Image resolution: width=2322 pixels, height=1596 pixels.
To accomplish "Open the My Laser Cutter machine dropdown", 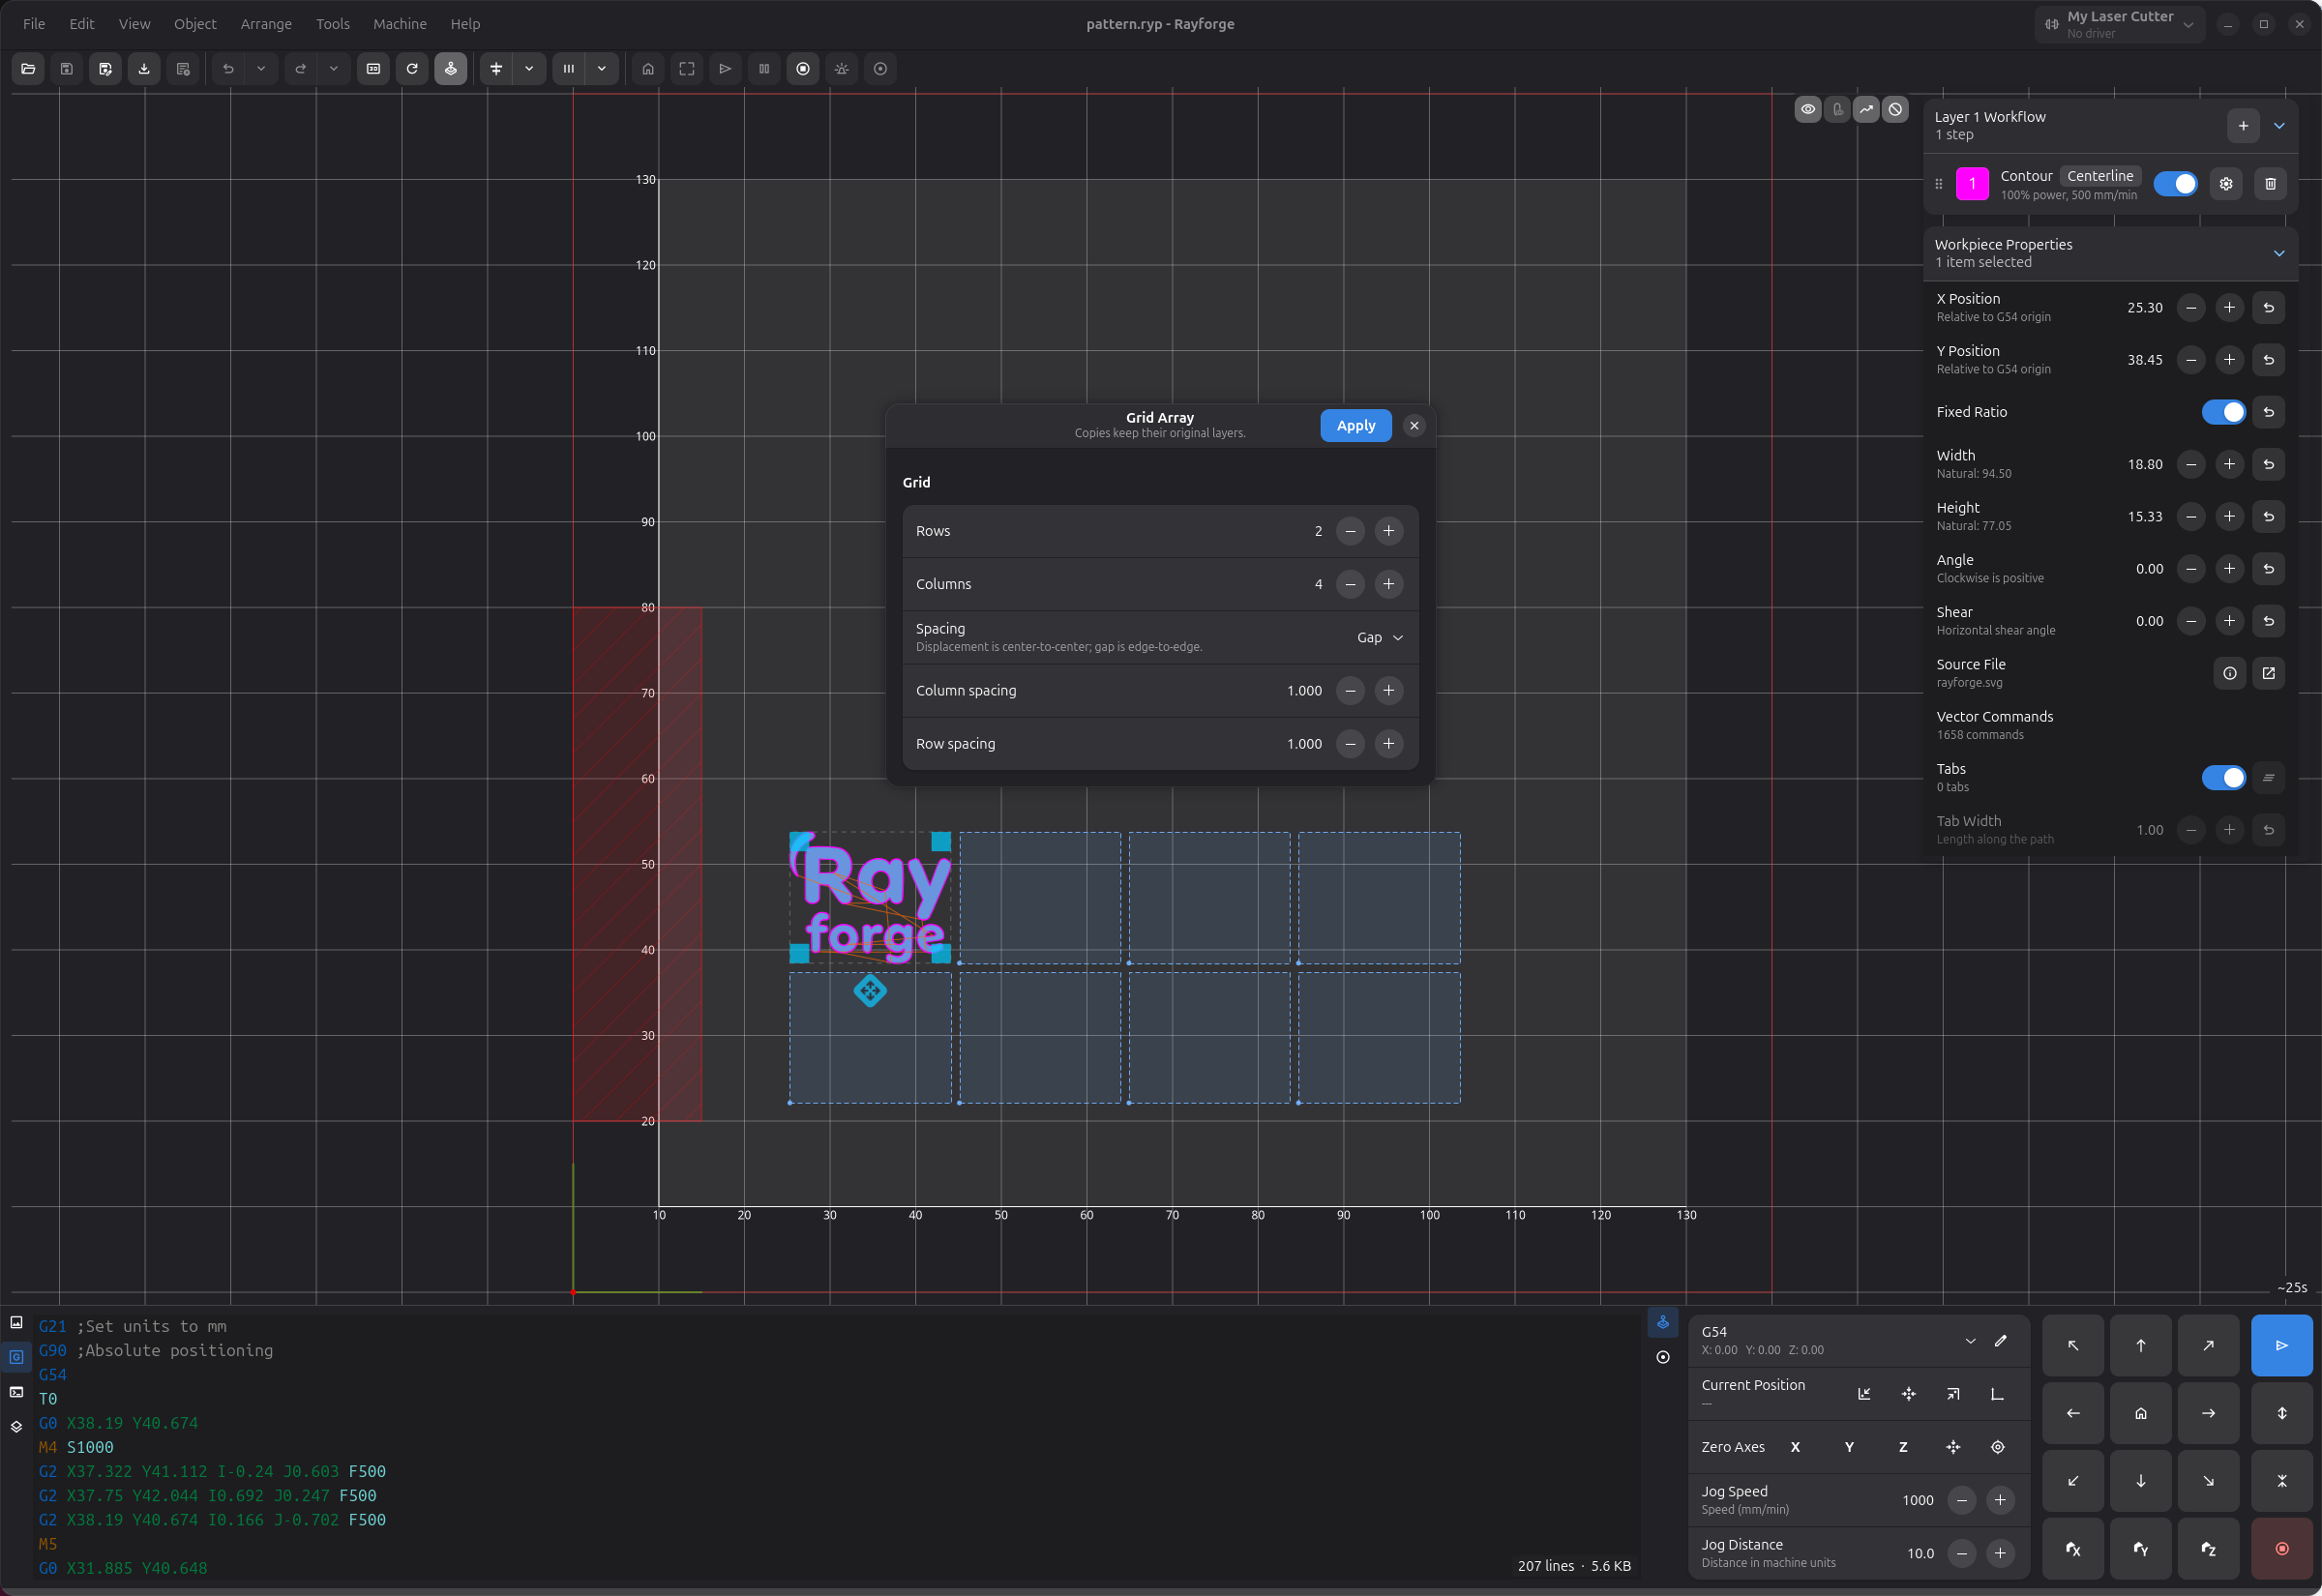I will tap(2119, 24).
